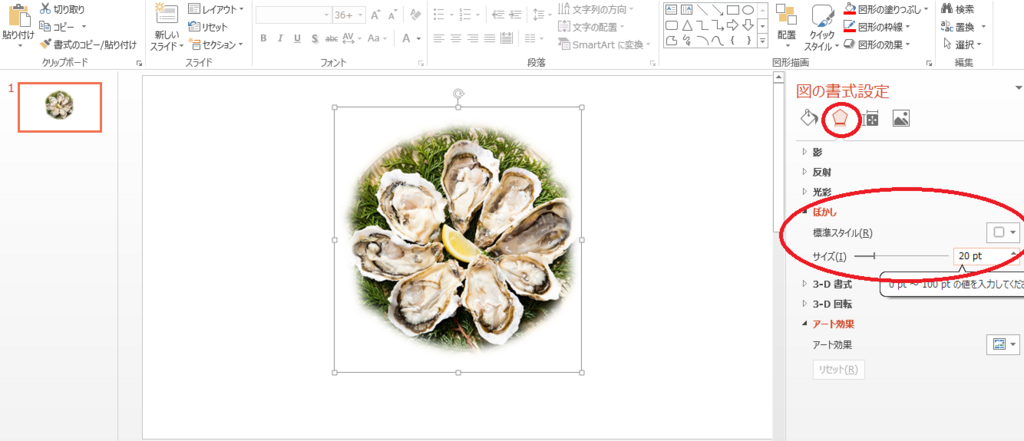The image size is (1024, 441).
Task: Toggle Underline formatting
Action: pos(297,39)
